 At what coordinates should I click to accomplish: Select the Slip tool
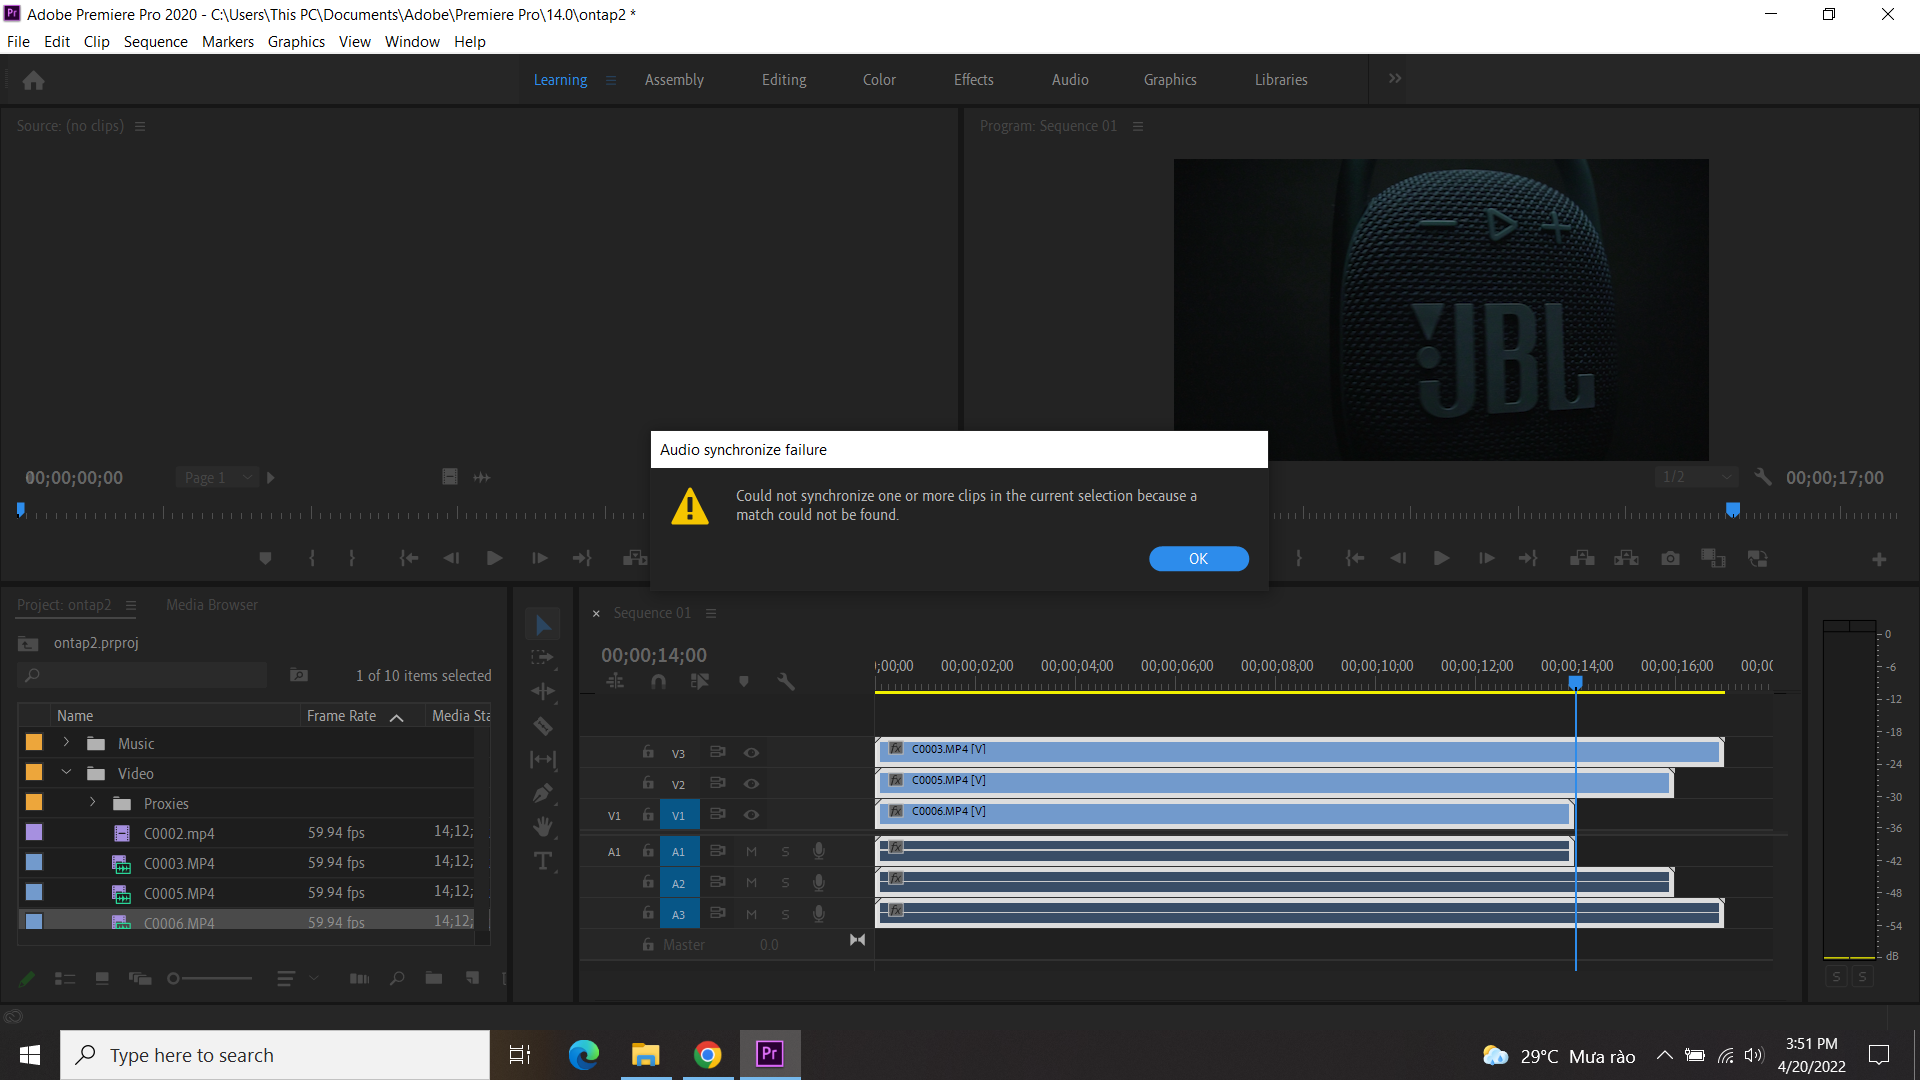click(x=543, y=760)
